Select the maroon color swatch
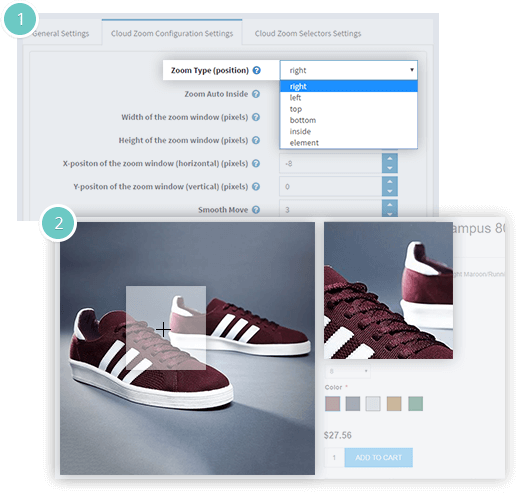Screen dimensions: 519x493 click(332, 404)
